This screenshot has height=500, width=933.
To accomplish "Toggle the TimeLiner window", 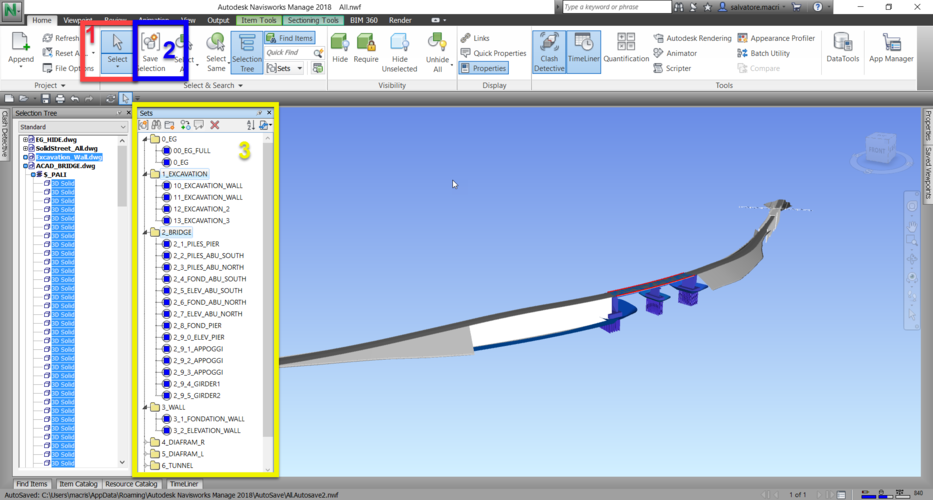I will (x=583, y=52).
